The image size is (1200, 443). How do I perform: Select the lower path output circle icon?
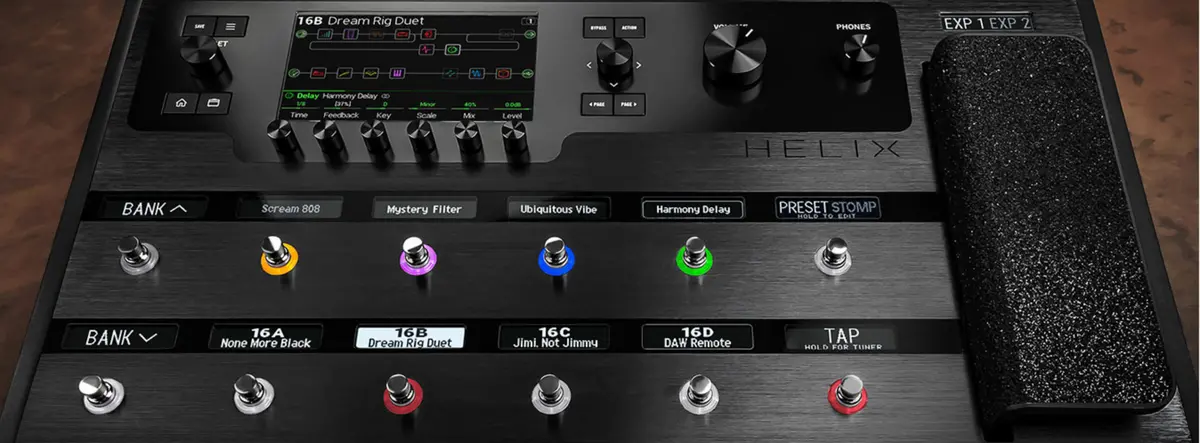[528, 73]
